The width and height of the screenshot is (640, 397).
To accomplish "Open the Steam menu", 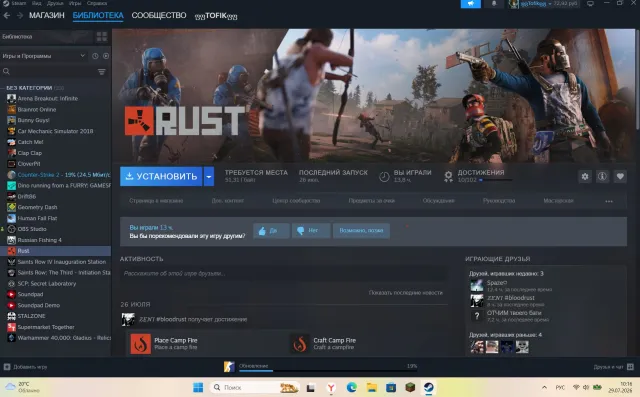I will click(x=18, y=3).
